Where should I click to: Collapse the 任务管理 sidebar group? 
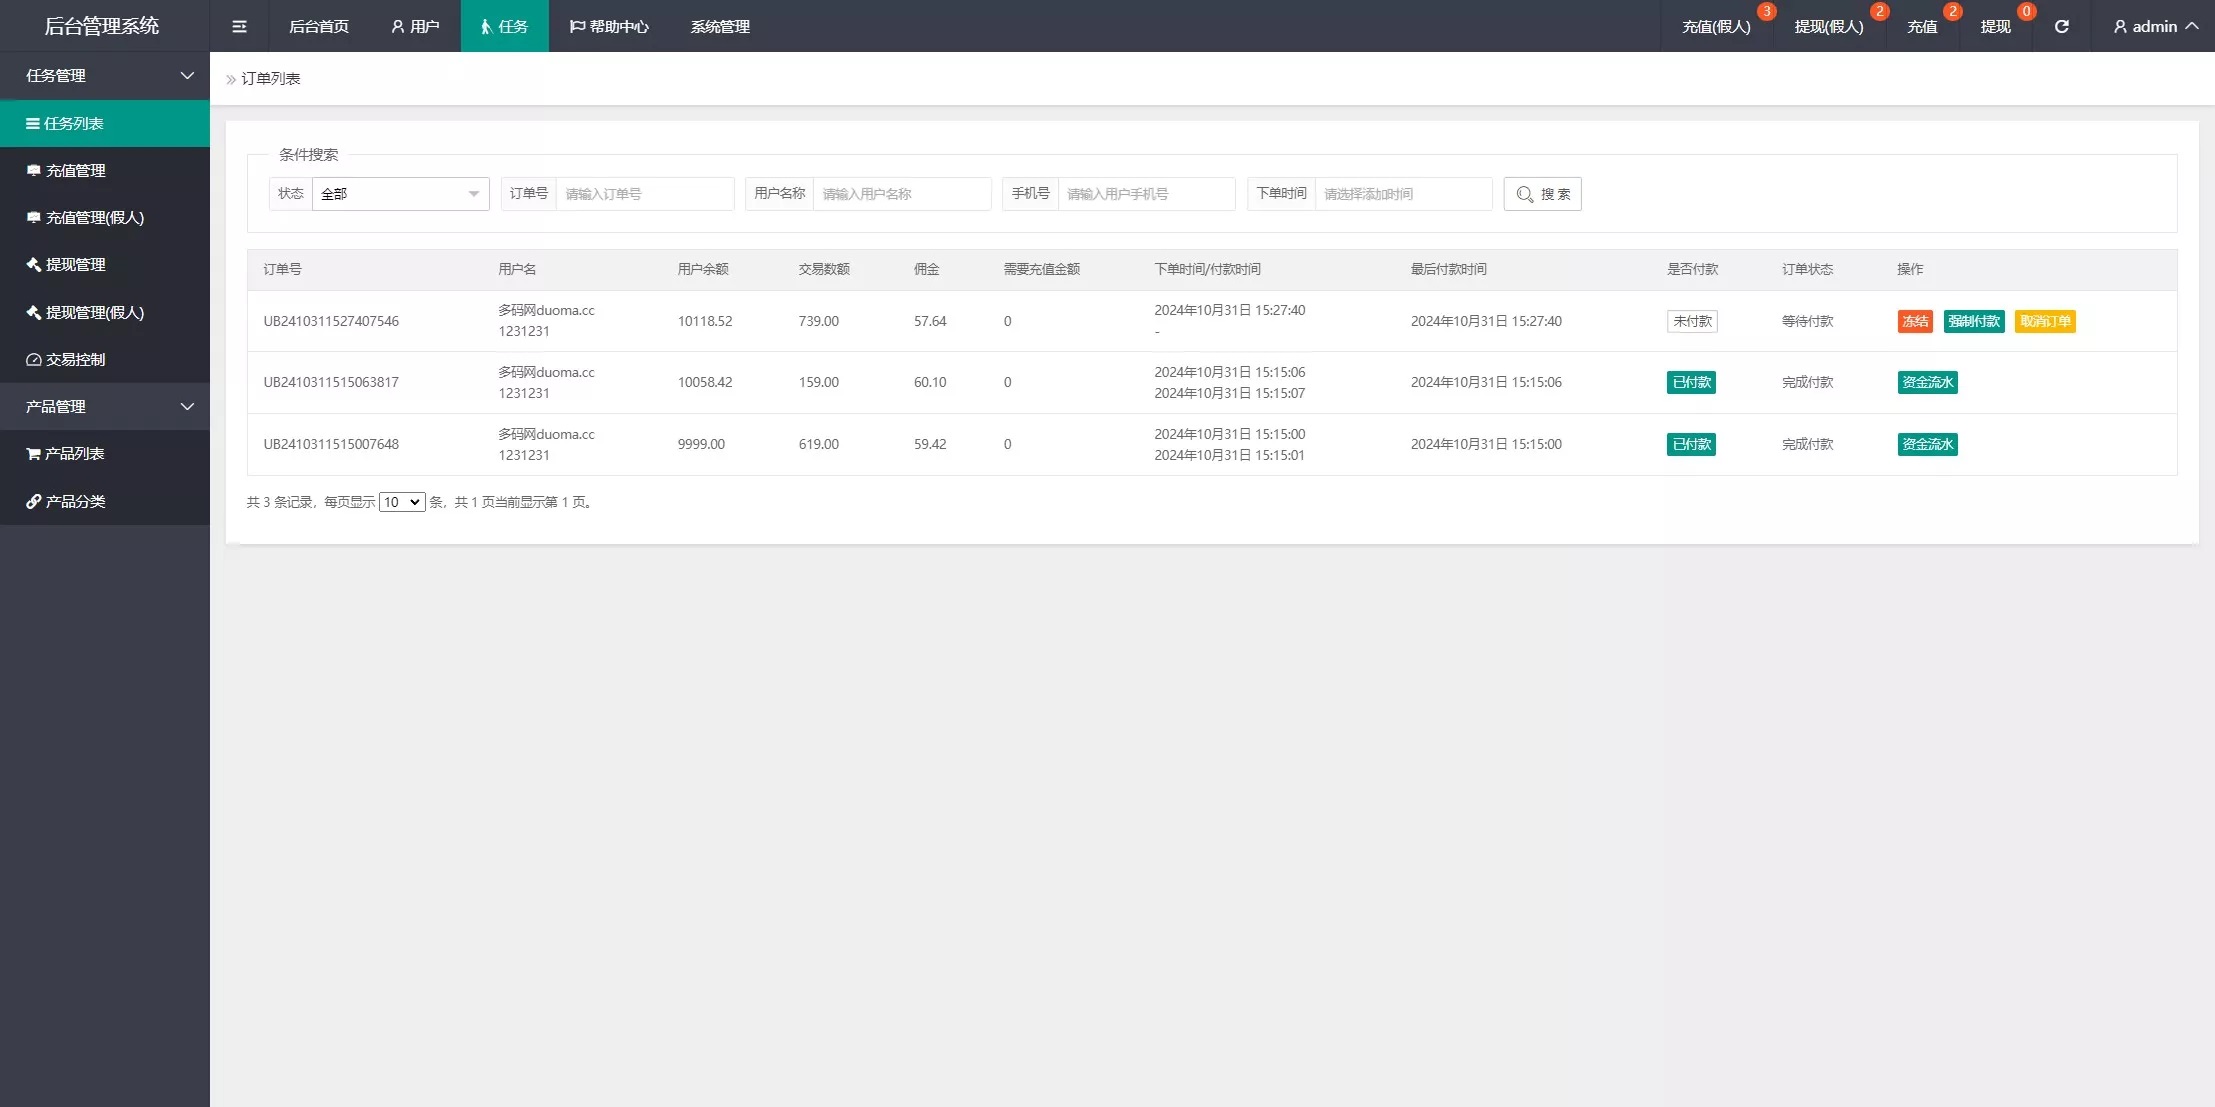click(x=186, y=76)
